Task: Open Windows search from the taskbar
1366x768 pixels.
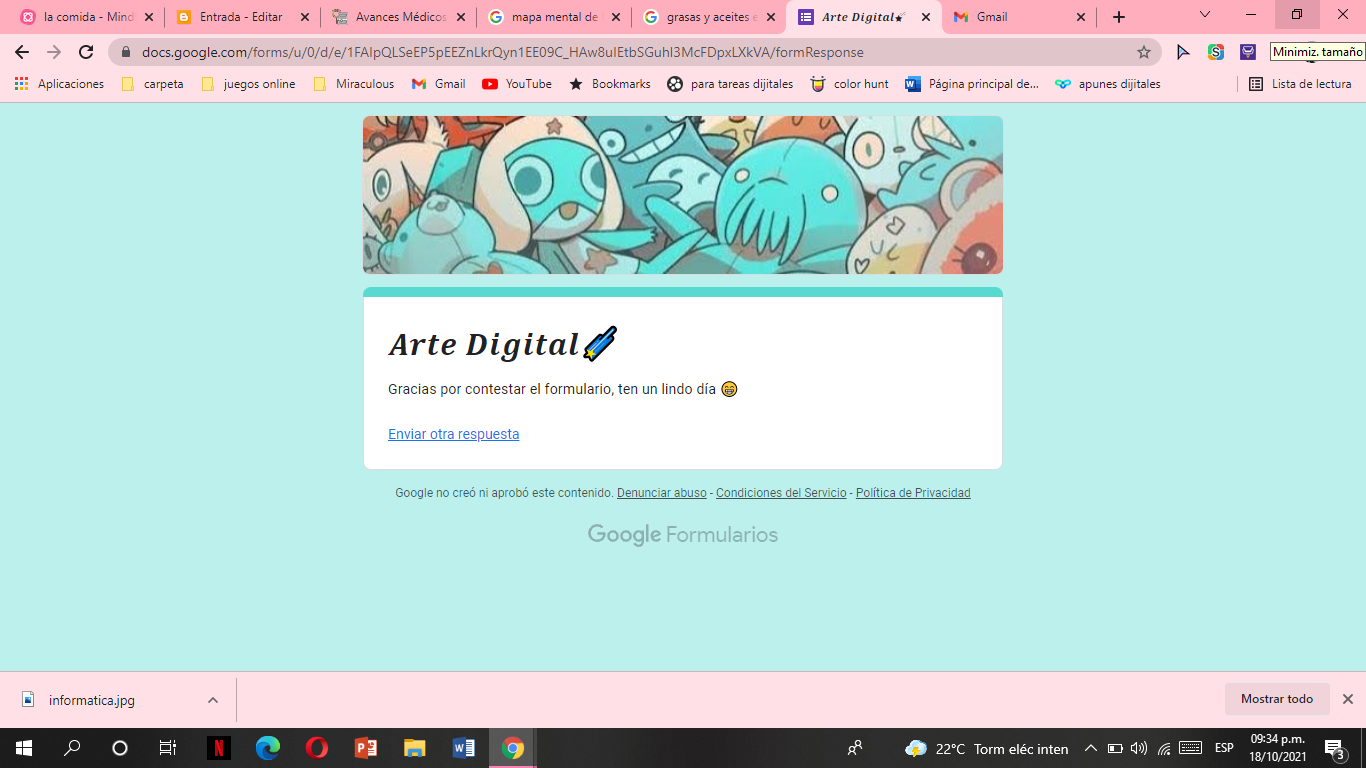Action: click(x=72, y=748)
